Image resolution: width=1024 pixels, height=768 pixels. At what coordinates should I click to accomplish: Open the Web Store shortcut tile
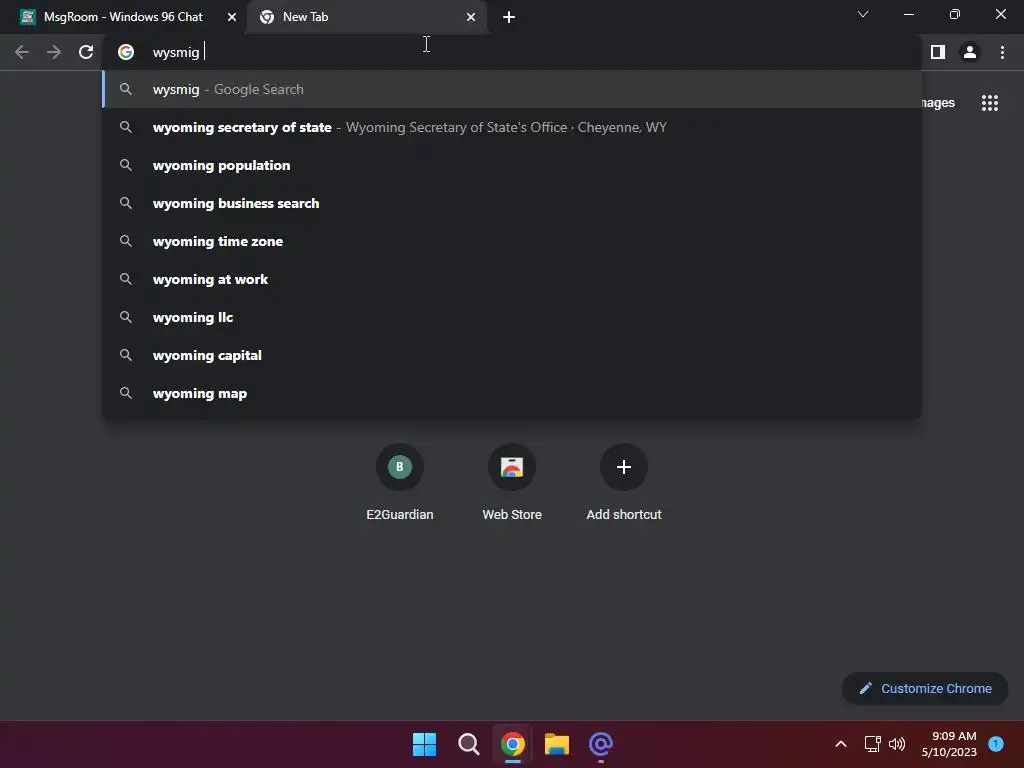point(512,483)
